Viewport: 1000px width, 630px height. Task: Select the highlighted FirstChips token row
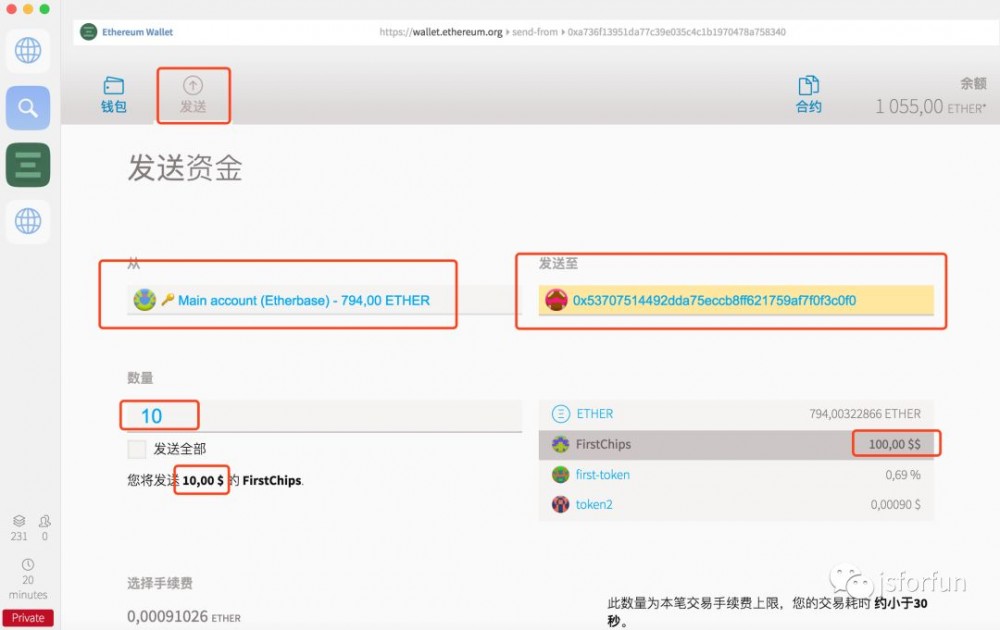700,443
